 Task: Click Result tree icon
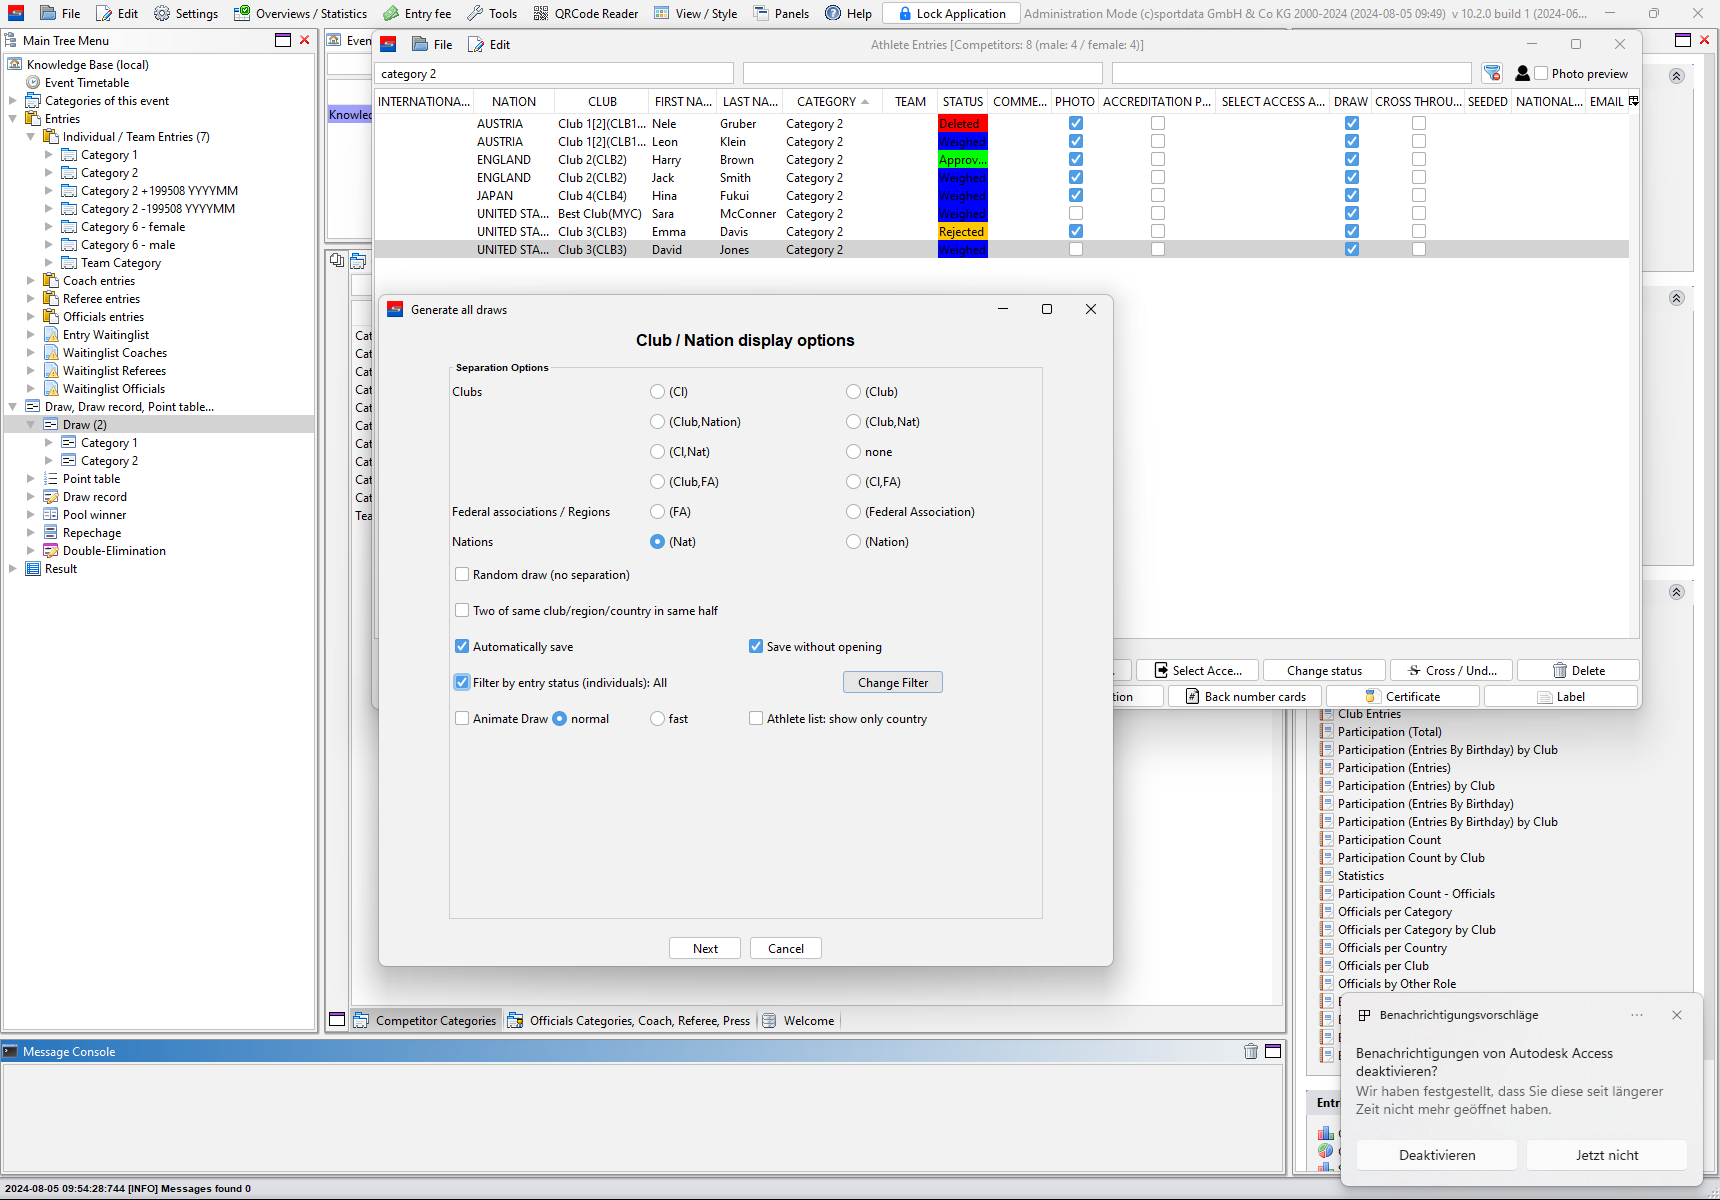click(x=33, y=569)
